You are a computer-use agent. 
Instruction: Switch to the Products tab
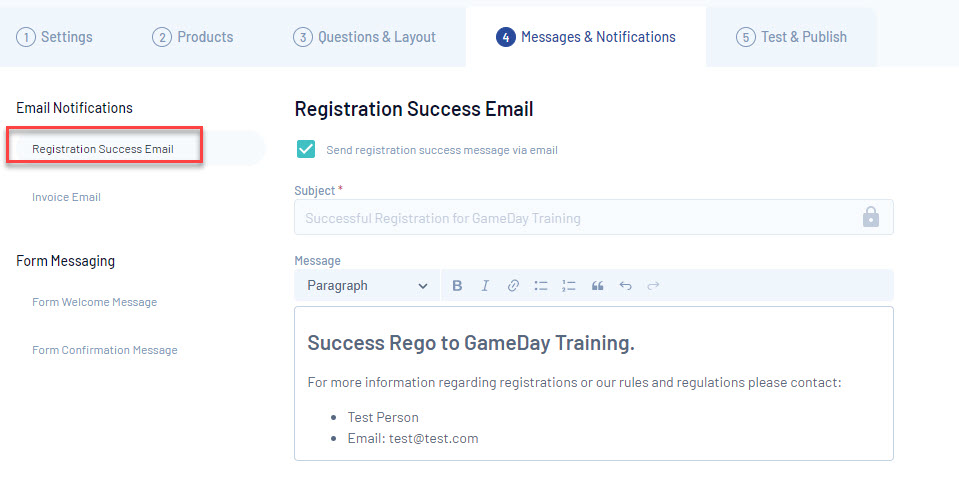(x=193, y=37)
